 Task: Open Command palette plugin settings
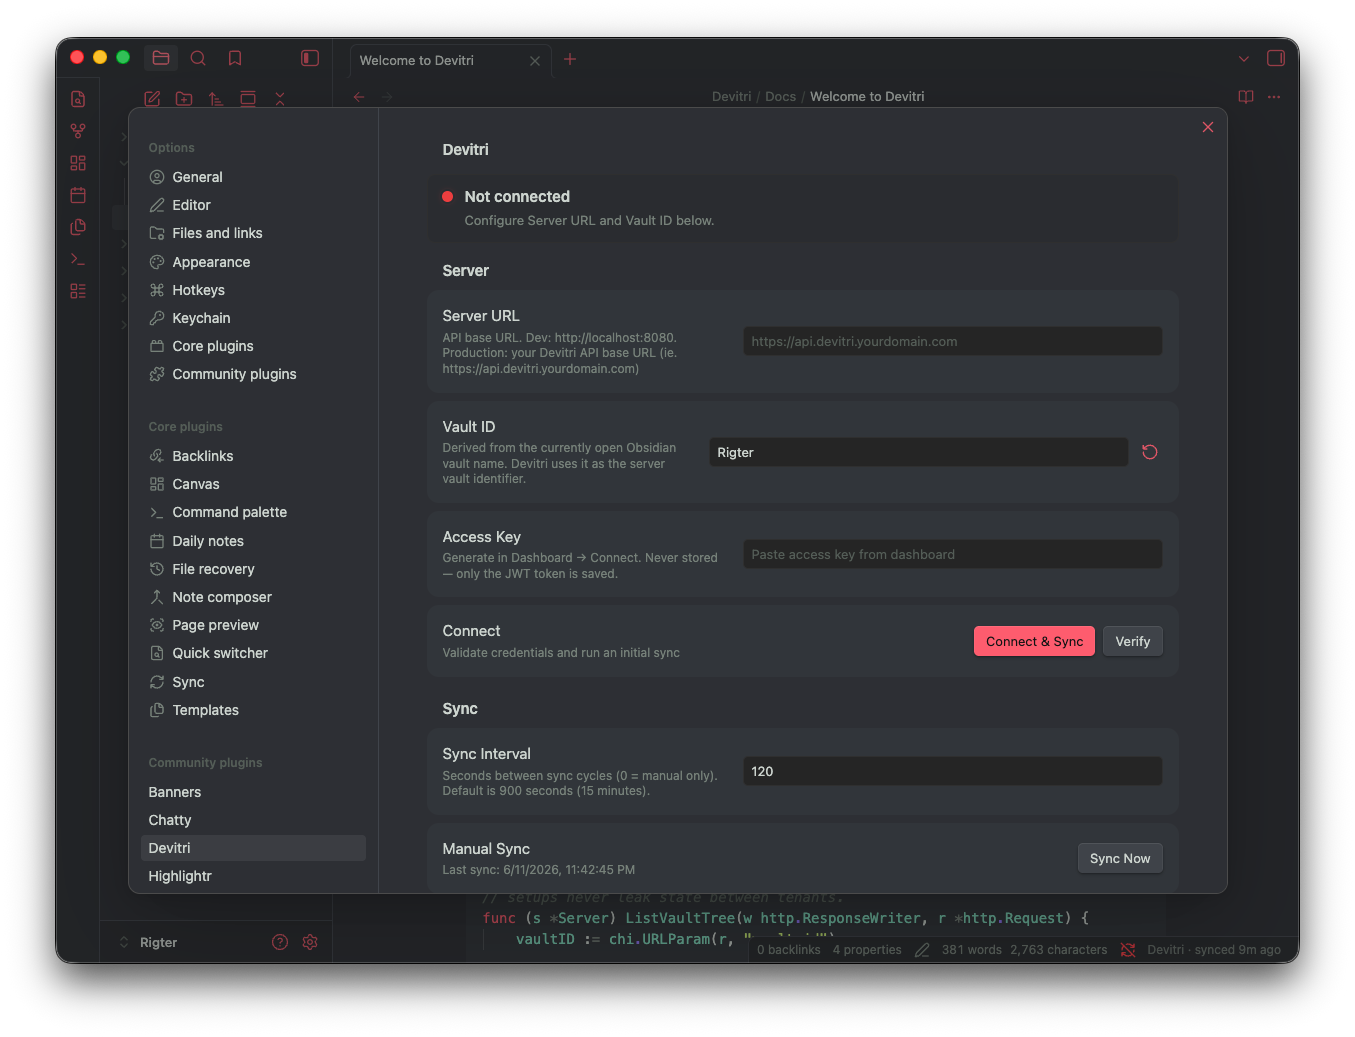coord(253,512)
